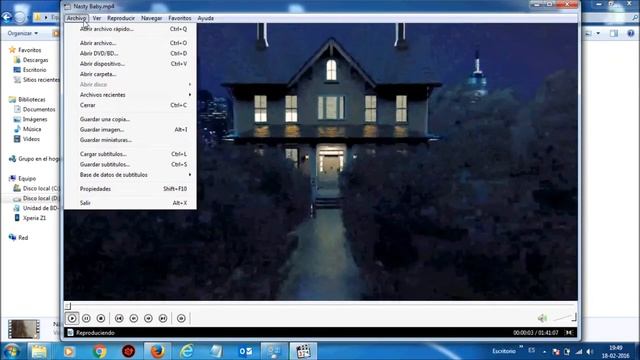Skip to next file button
The width and height of the screenshot is (640, 360).
pyautogui.click(x=163, y=318)
